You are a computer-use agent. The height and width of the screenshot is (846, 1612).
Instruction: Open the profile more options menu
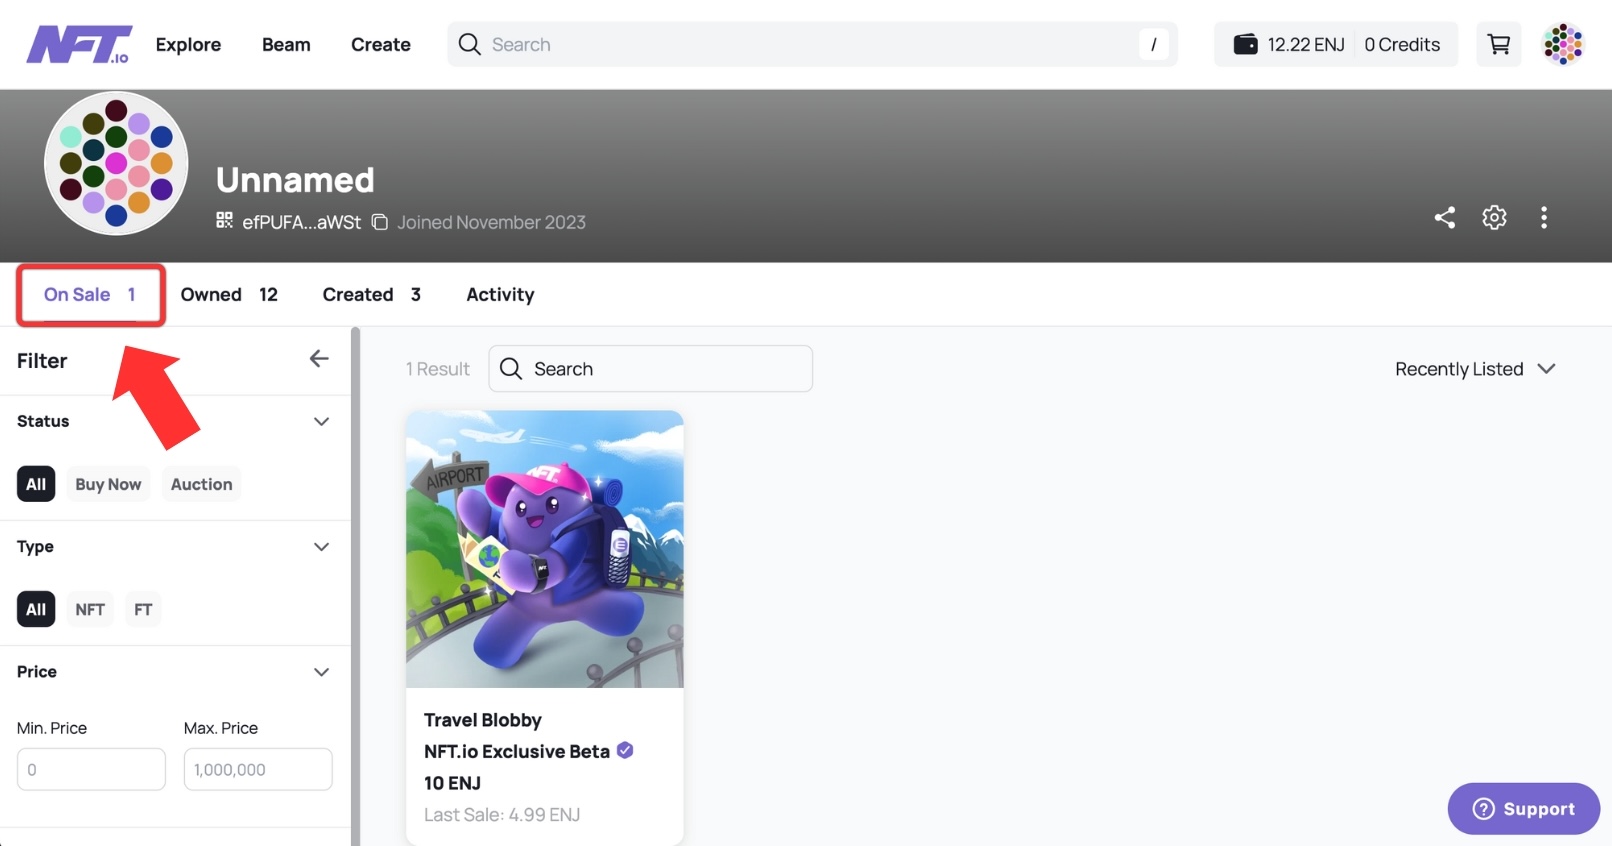(1544, 217)
